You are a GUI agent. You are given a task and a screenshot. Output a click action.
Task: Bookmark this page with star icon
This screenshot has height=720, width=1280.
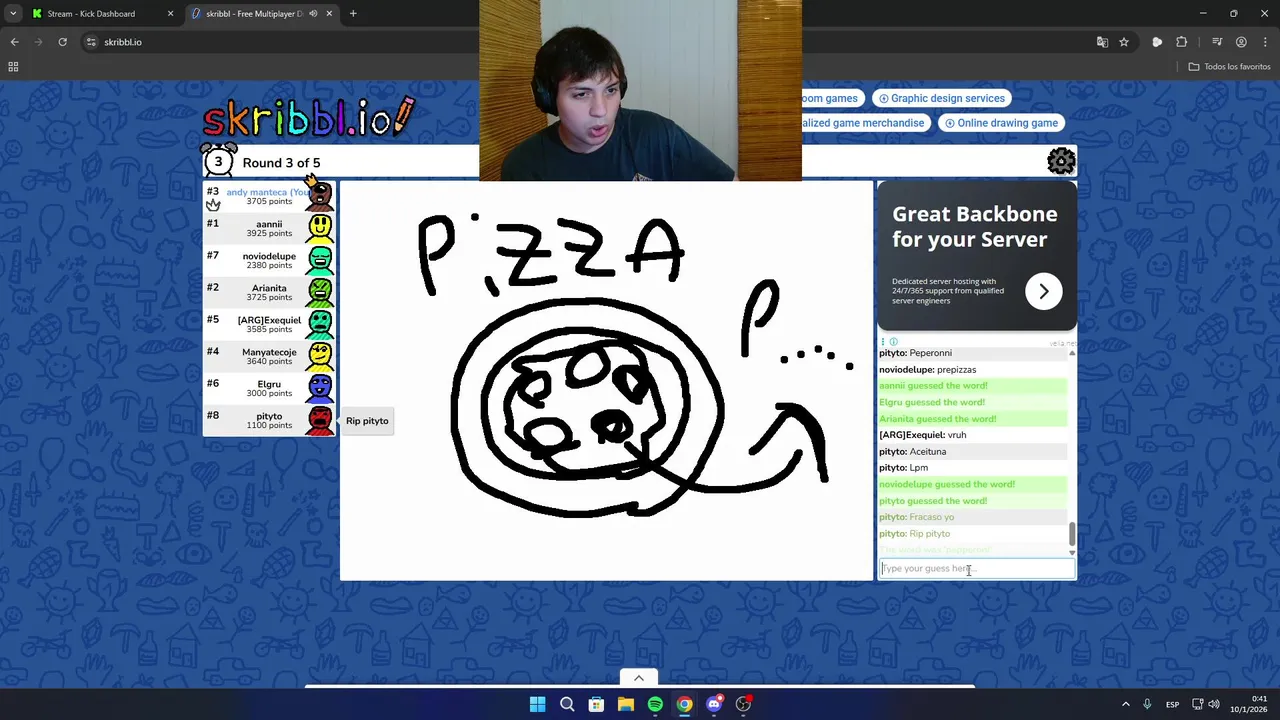click(x=1124, y=42)
